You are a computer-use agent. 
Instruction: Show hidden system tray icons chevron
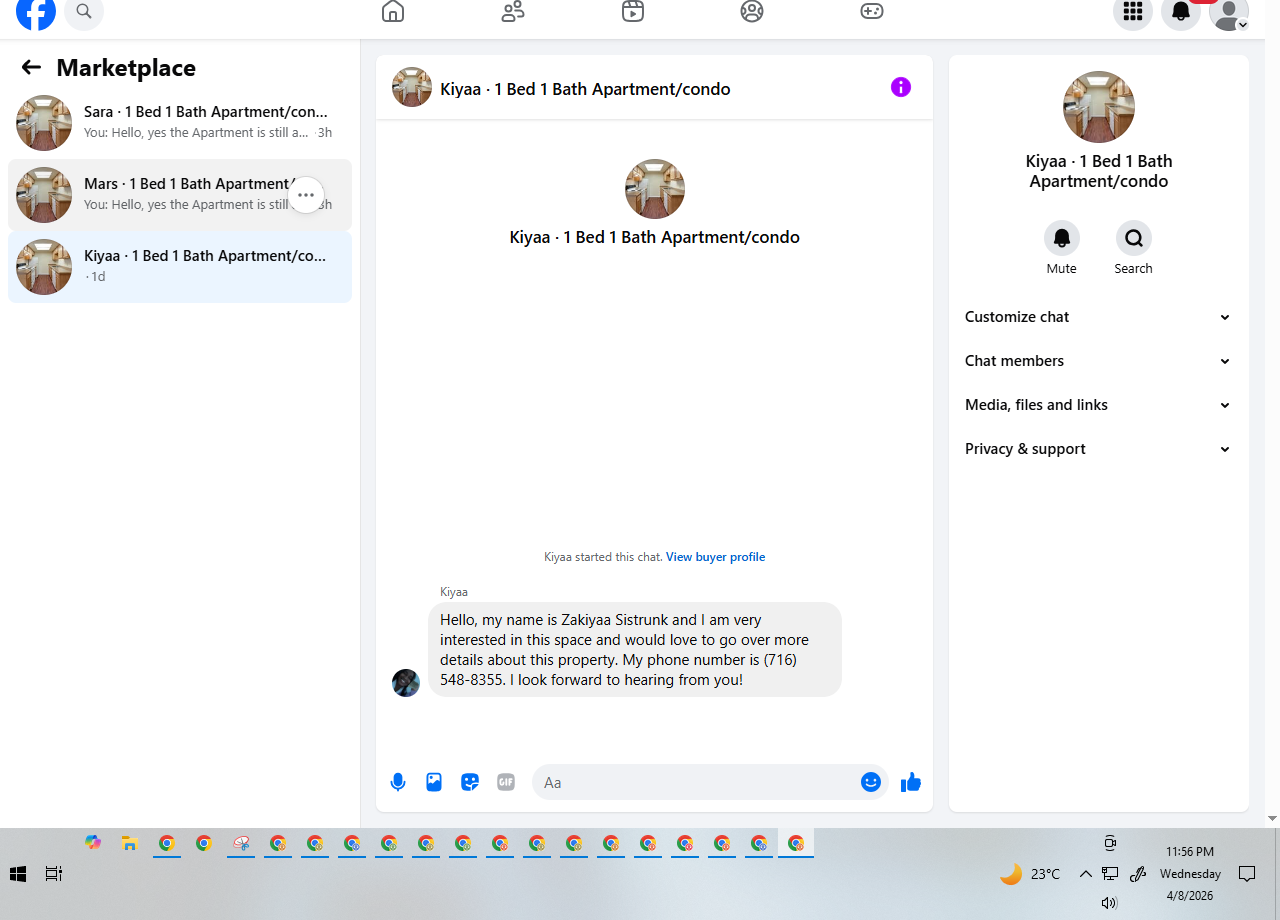[x=1085, y=874]
